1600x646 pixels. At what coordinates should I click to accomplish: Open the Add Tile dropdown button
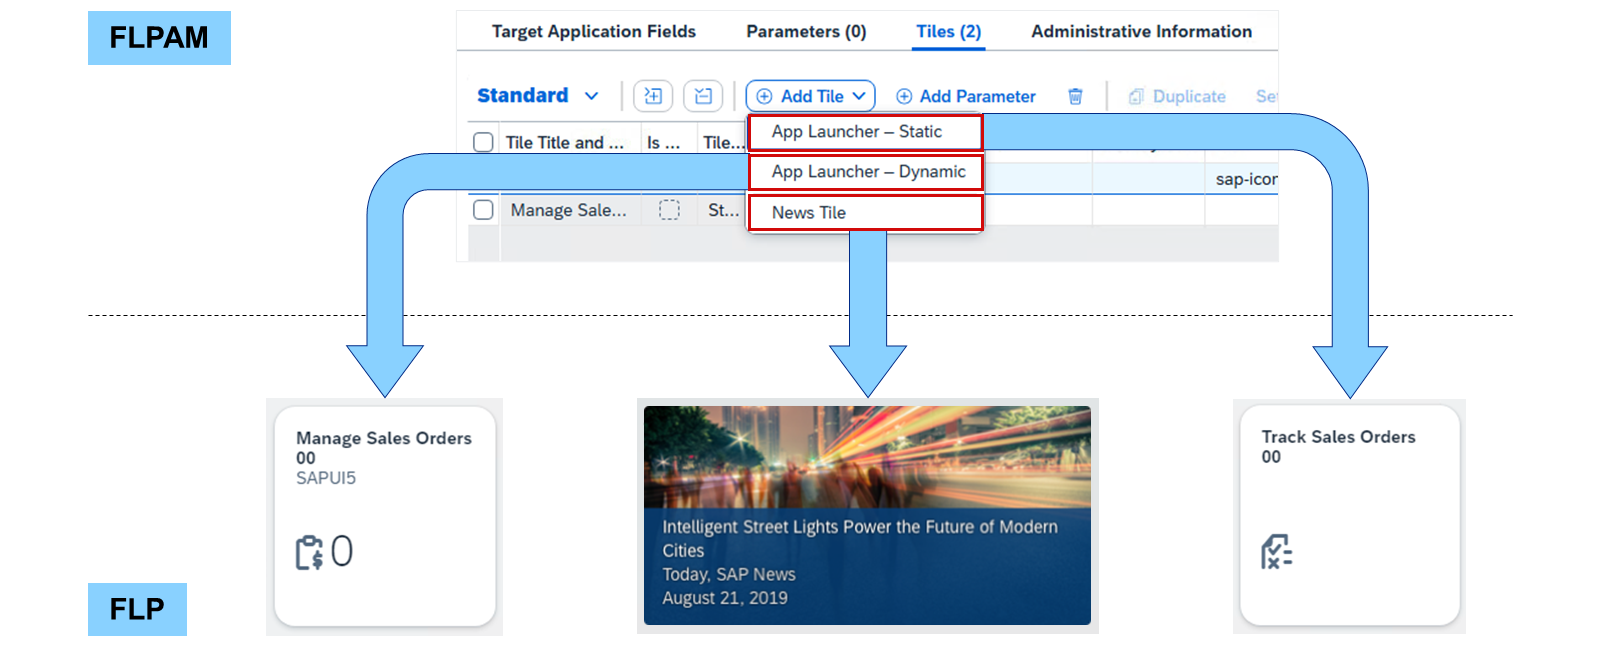coord(810,96)
